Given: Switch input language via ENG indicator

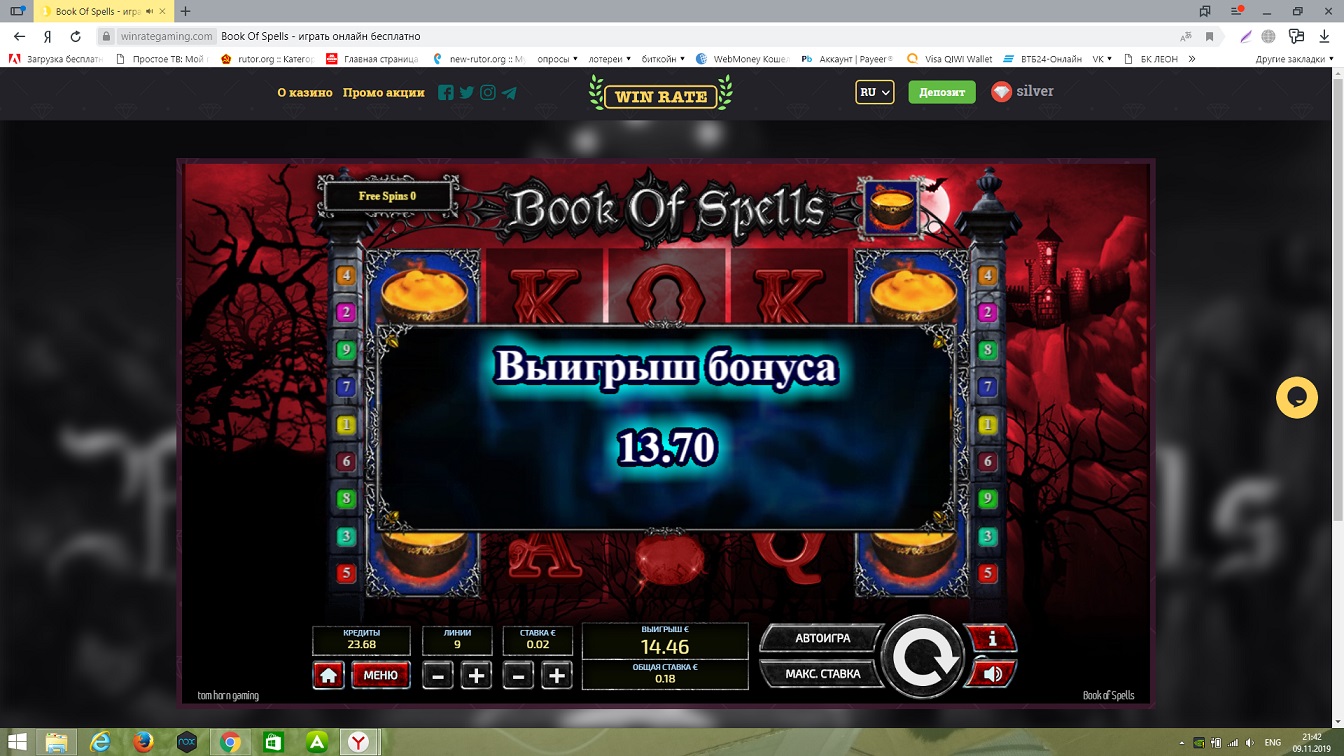Looking at the screenshot, I should tap(1273, 743).
